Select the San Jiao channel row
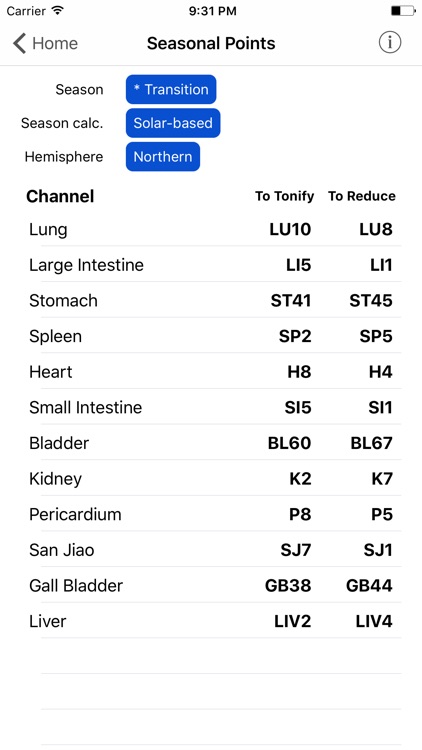Viewport: 422px width, 750px height. click(x=211, y=550)
